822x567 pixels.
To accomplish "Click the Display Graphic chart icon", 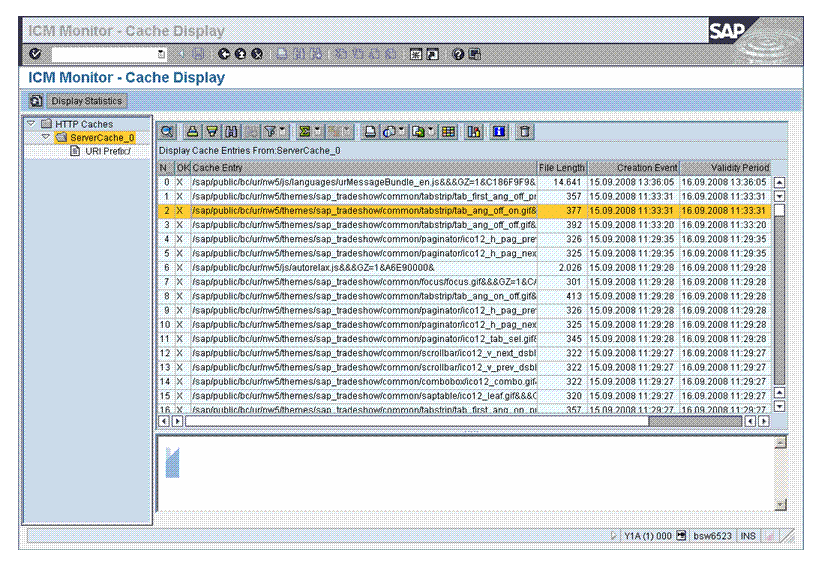I will click(474, 132).
